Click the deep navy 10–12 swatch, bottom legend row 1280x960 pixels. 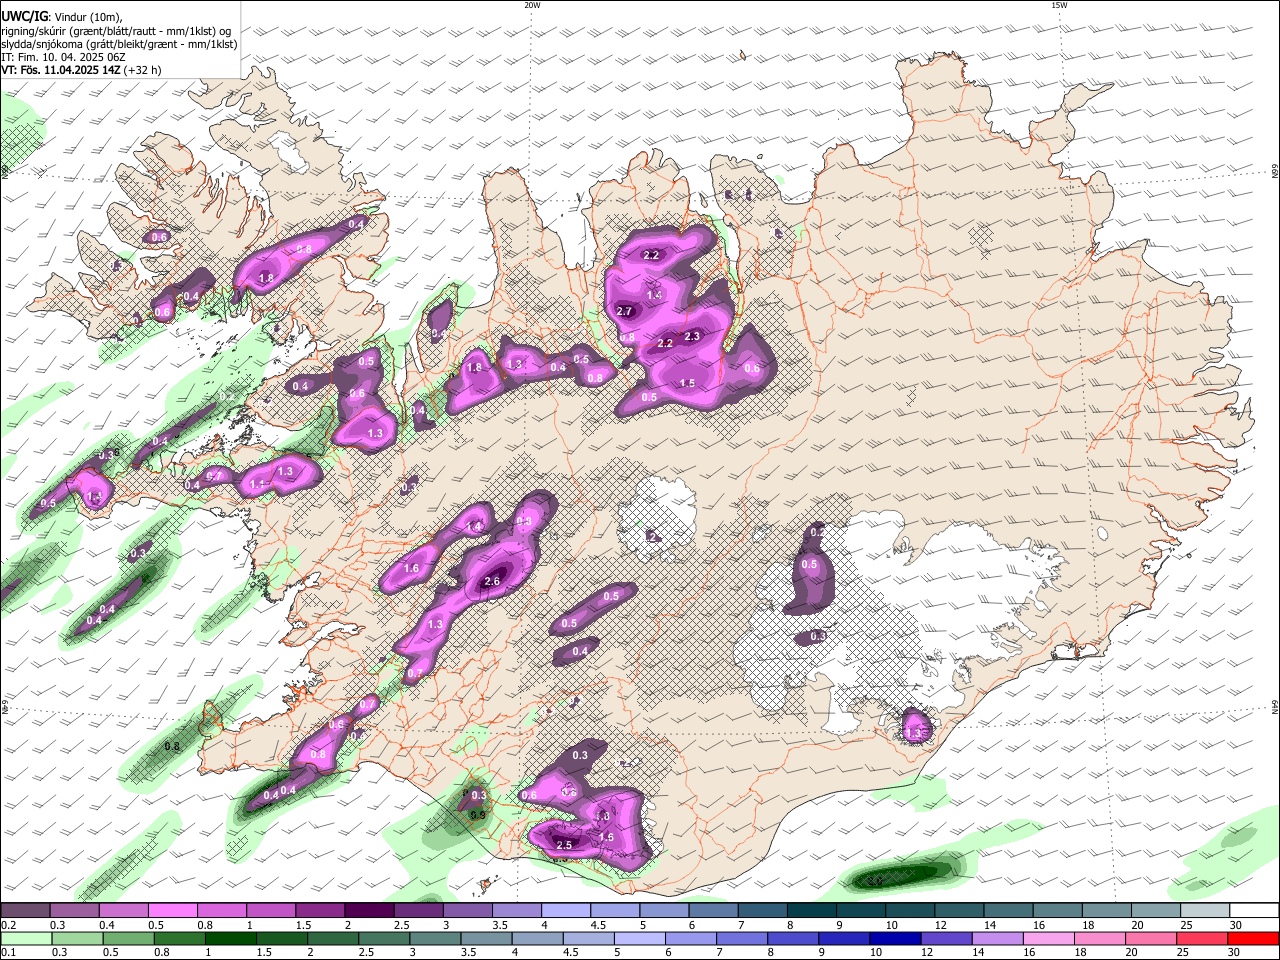pos(894,939)
